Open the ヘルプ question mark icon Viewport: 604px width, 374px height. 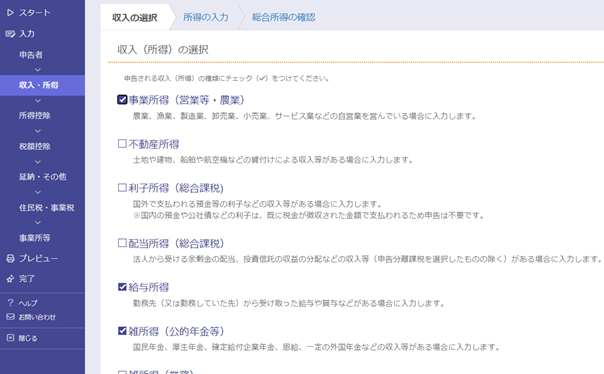[x=10, y=303]
